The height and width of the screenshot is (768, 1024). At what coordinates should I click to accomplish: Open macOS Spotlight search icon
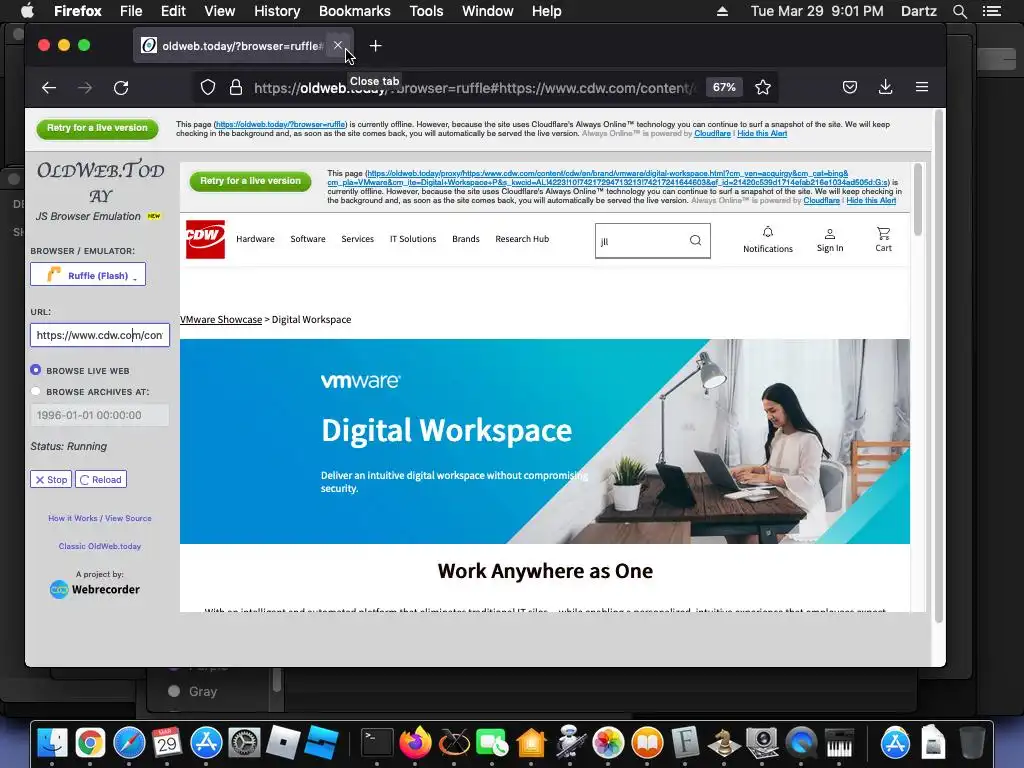959,11
